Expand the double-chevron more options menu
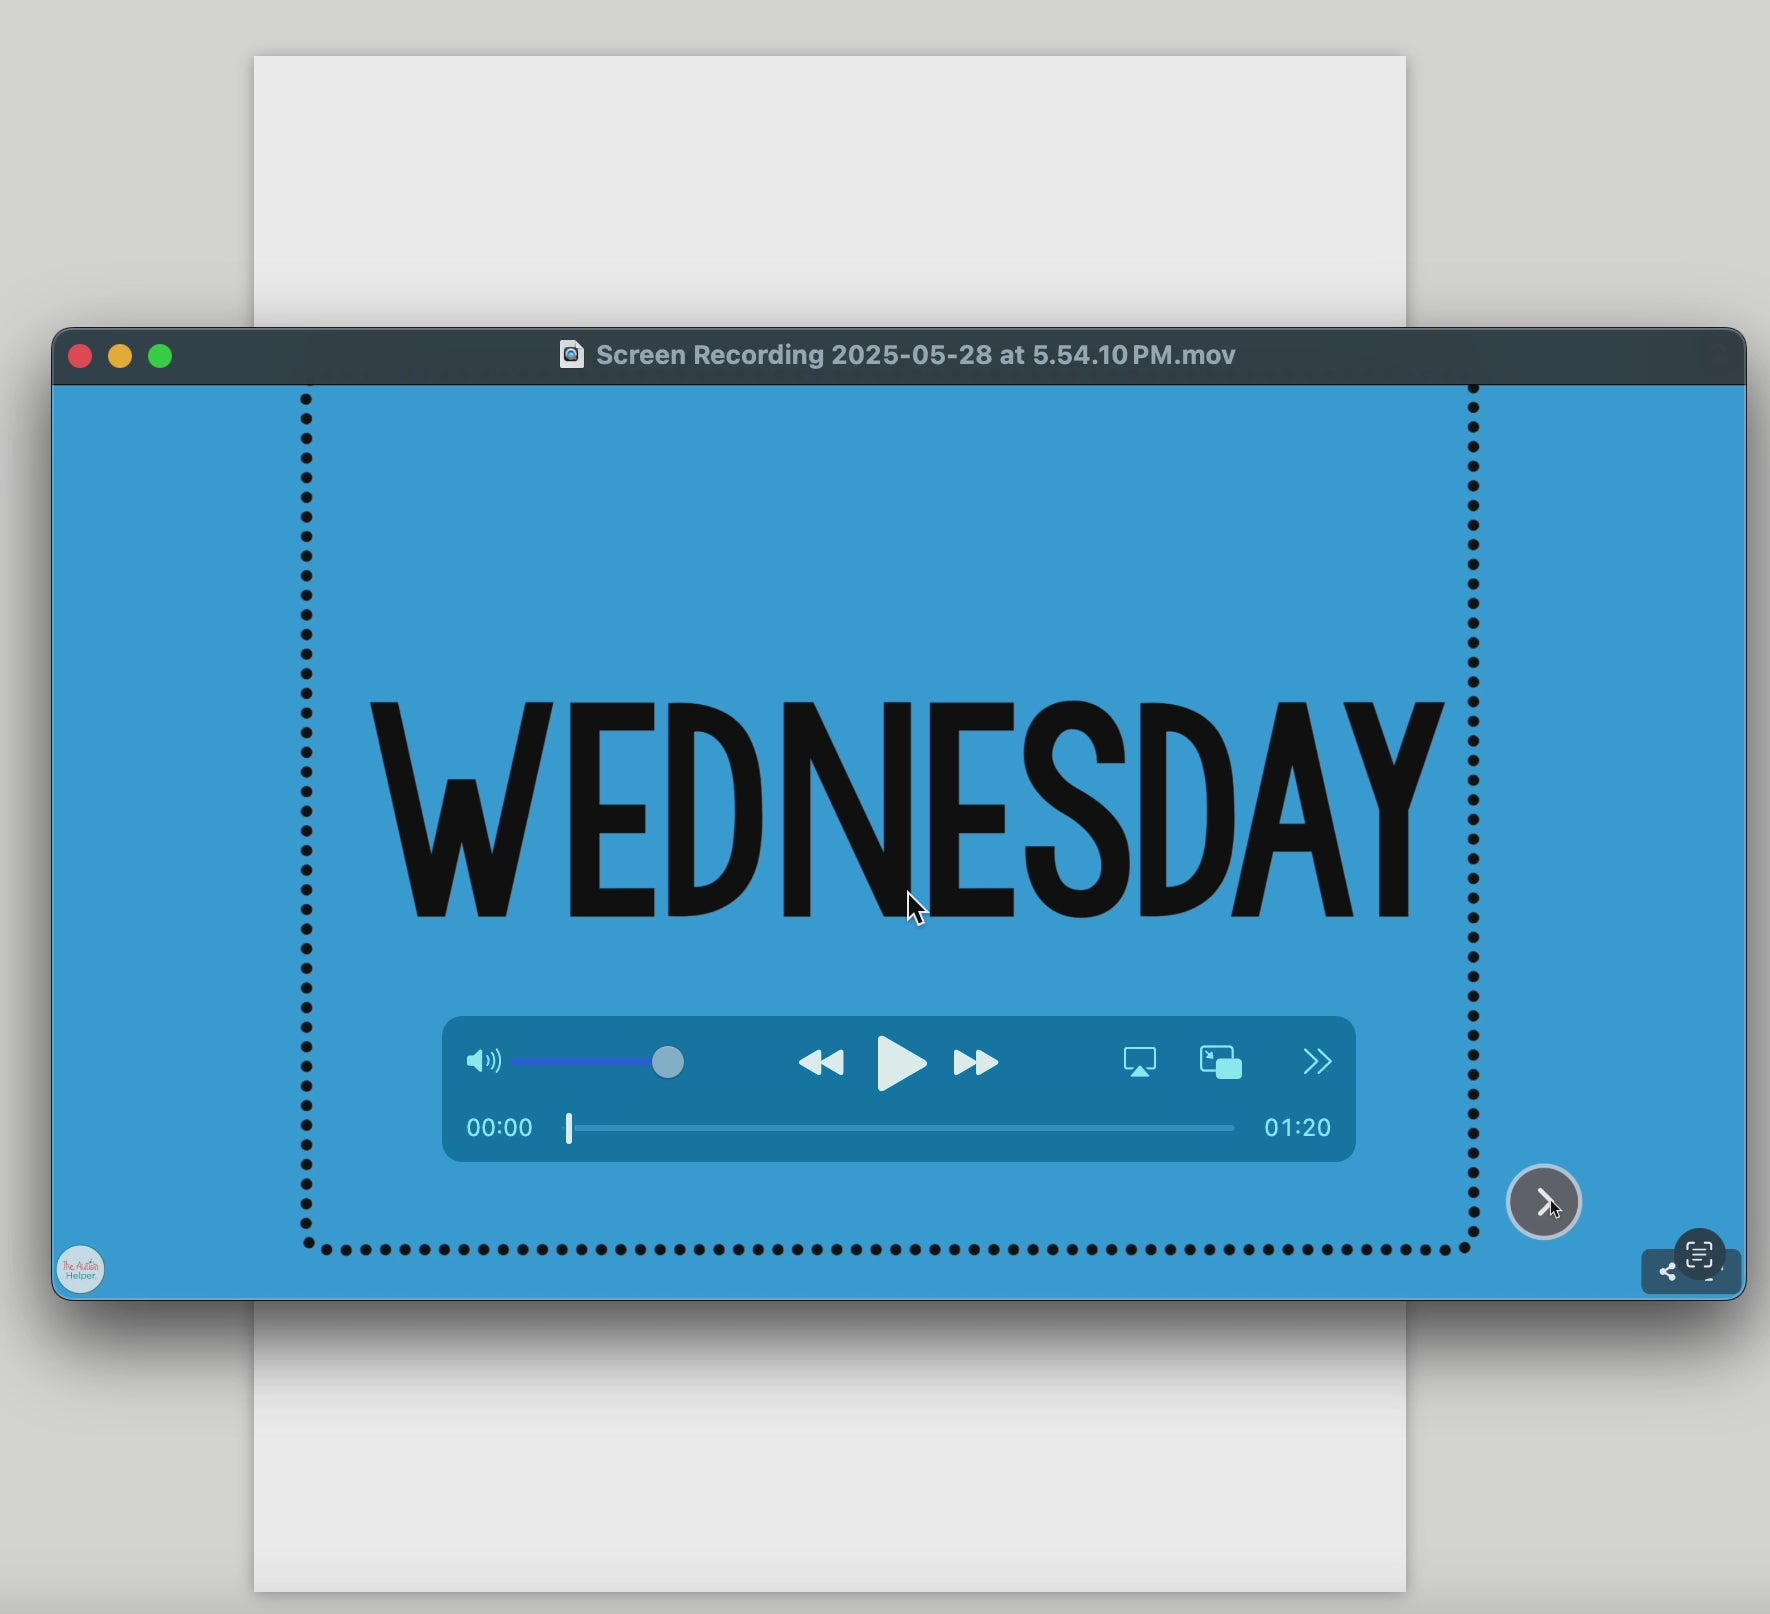Viewport: 1770px width, 1614px height. (x=1317, y=1062)
